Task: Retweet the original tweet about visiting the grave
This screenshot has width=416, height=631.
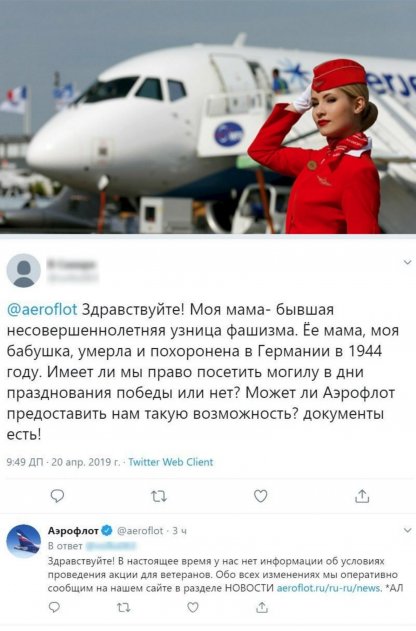Action: pyautogui.click(x=159, y=496)
